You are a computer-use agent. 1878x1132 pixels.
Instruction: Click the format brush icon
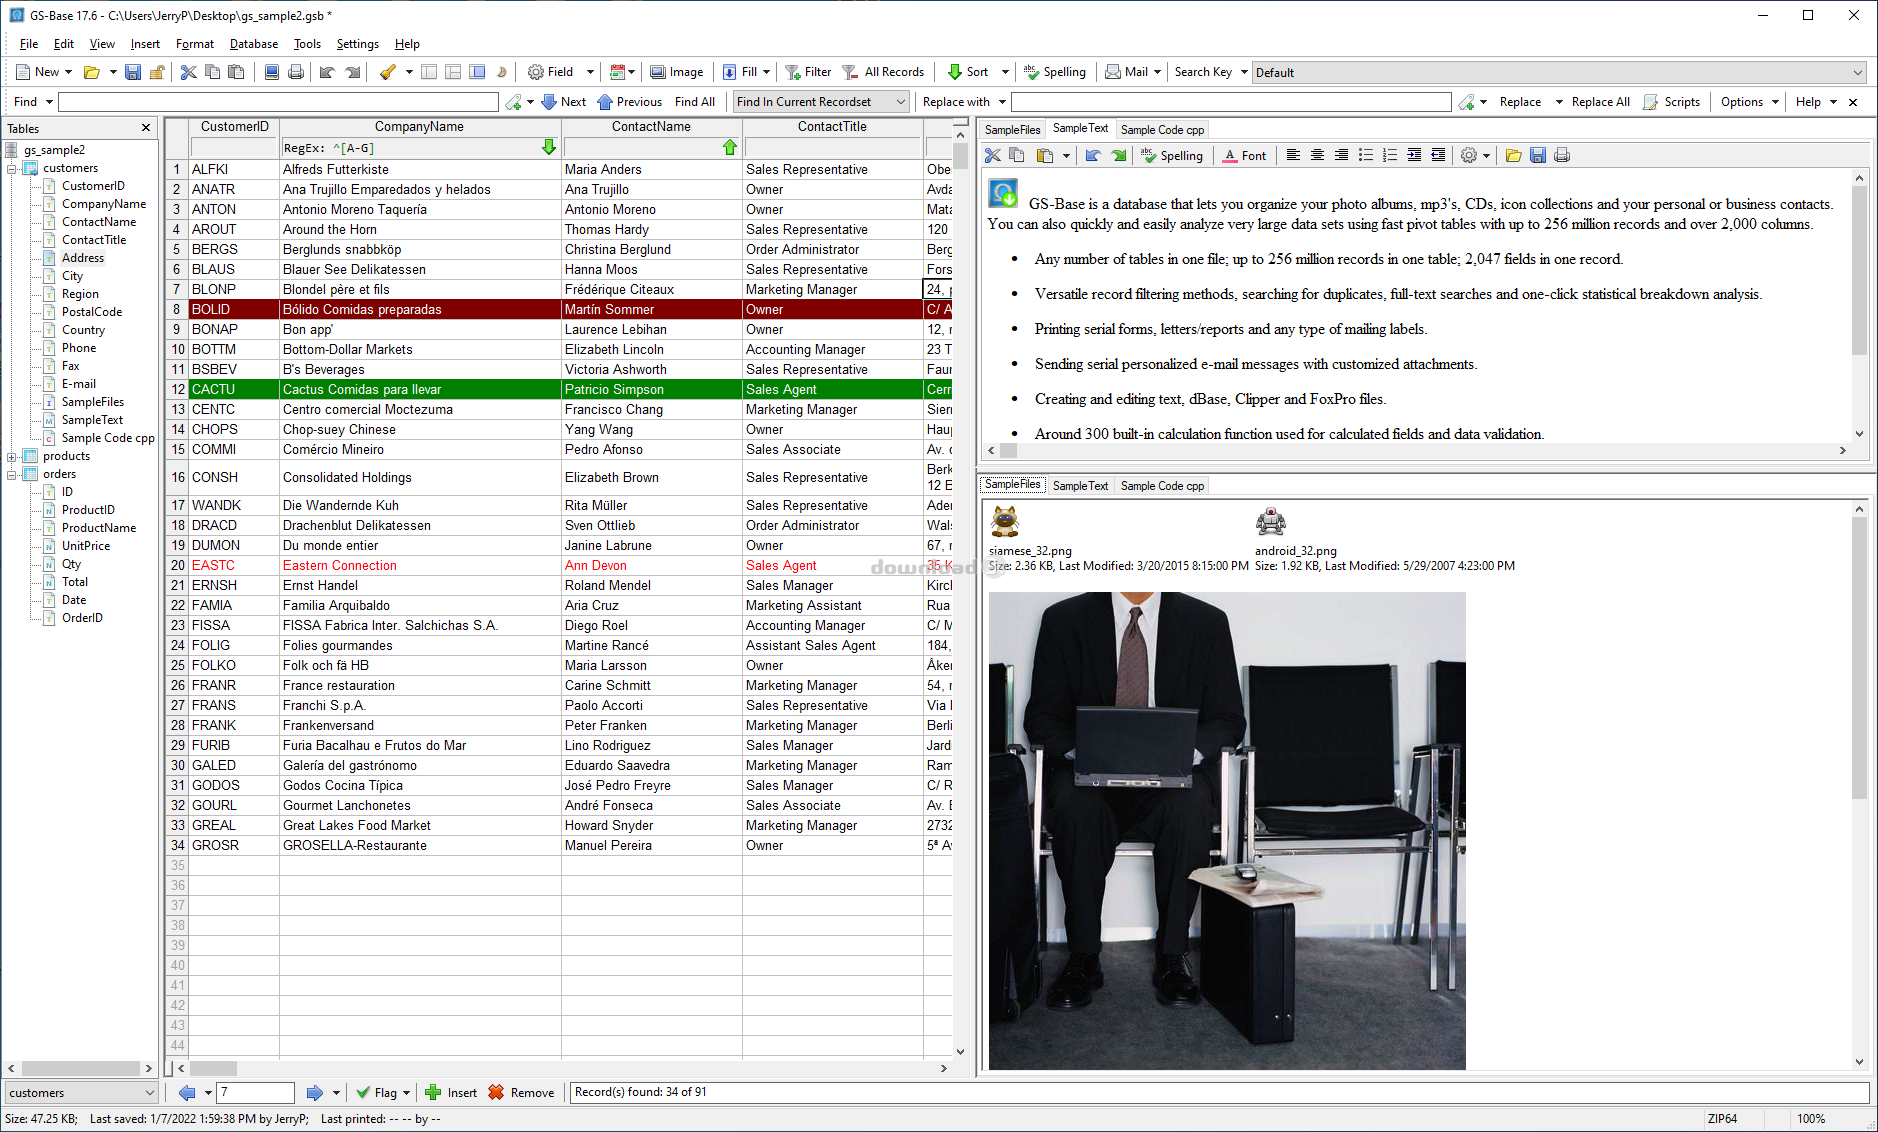[388, 72]
